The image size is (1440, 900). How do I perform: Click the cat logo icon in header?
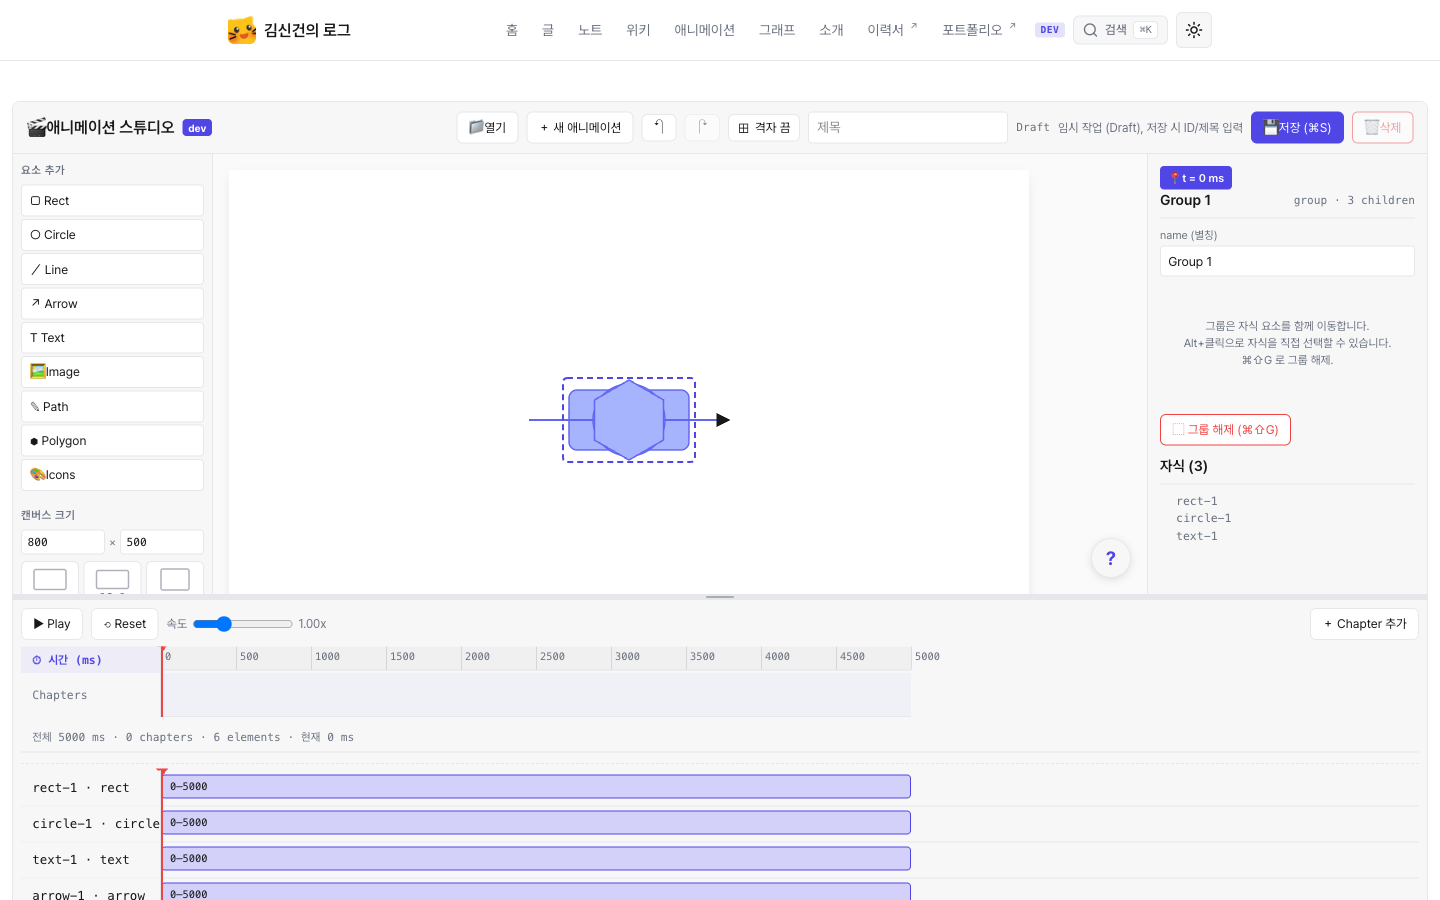click(242, 30)
